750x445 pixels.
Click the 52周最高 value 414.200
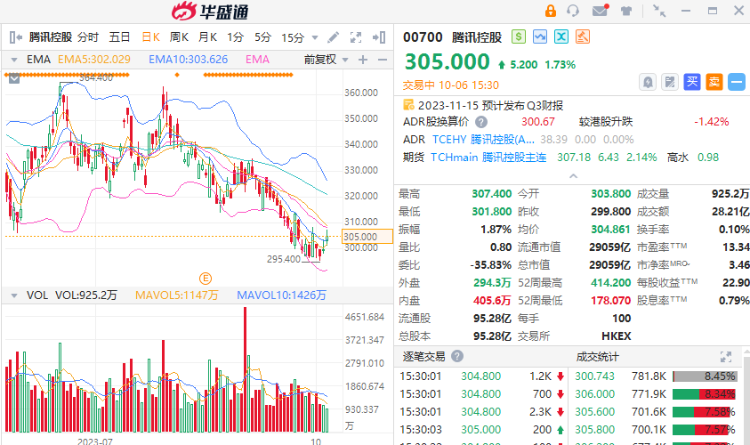click(x=611, y=283)
